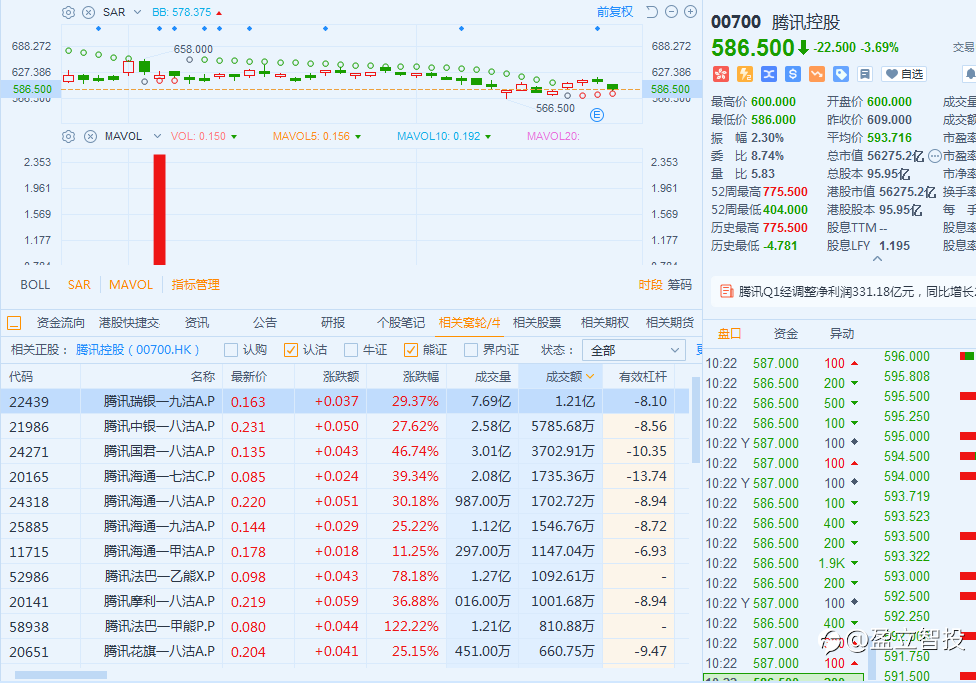Click the alert bell icon
Screen dimensions: 976x683
pos(970,74)
